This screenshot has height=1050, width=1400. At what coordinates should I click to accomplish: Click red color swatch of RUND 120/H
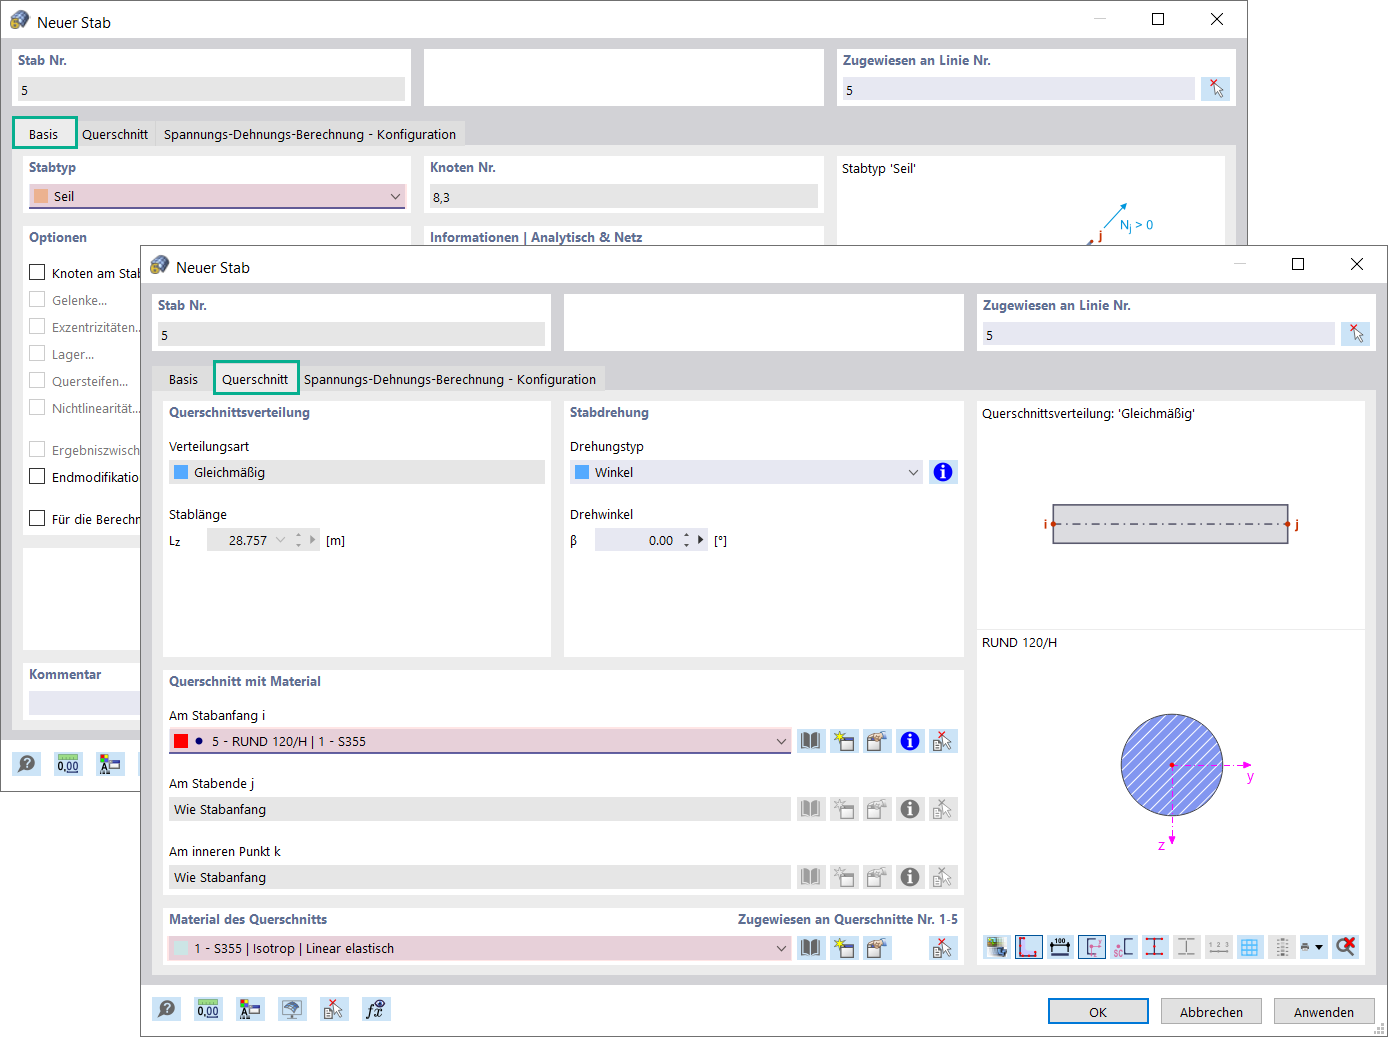pyautogui.click(x=181, y=741)
